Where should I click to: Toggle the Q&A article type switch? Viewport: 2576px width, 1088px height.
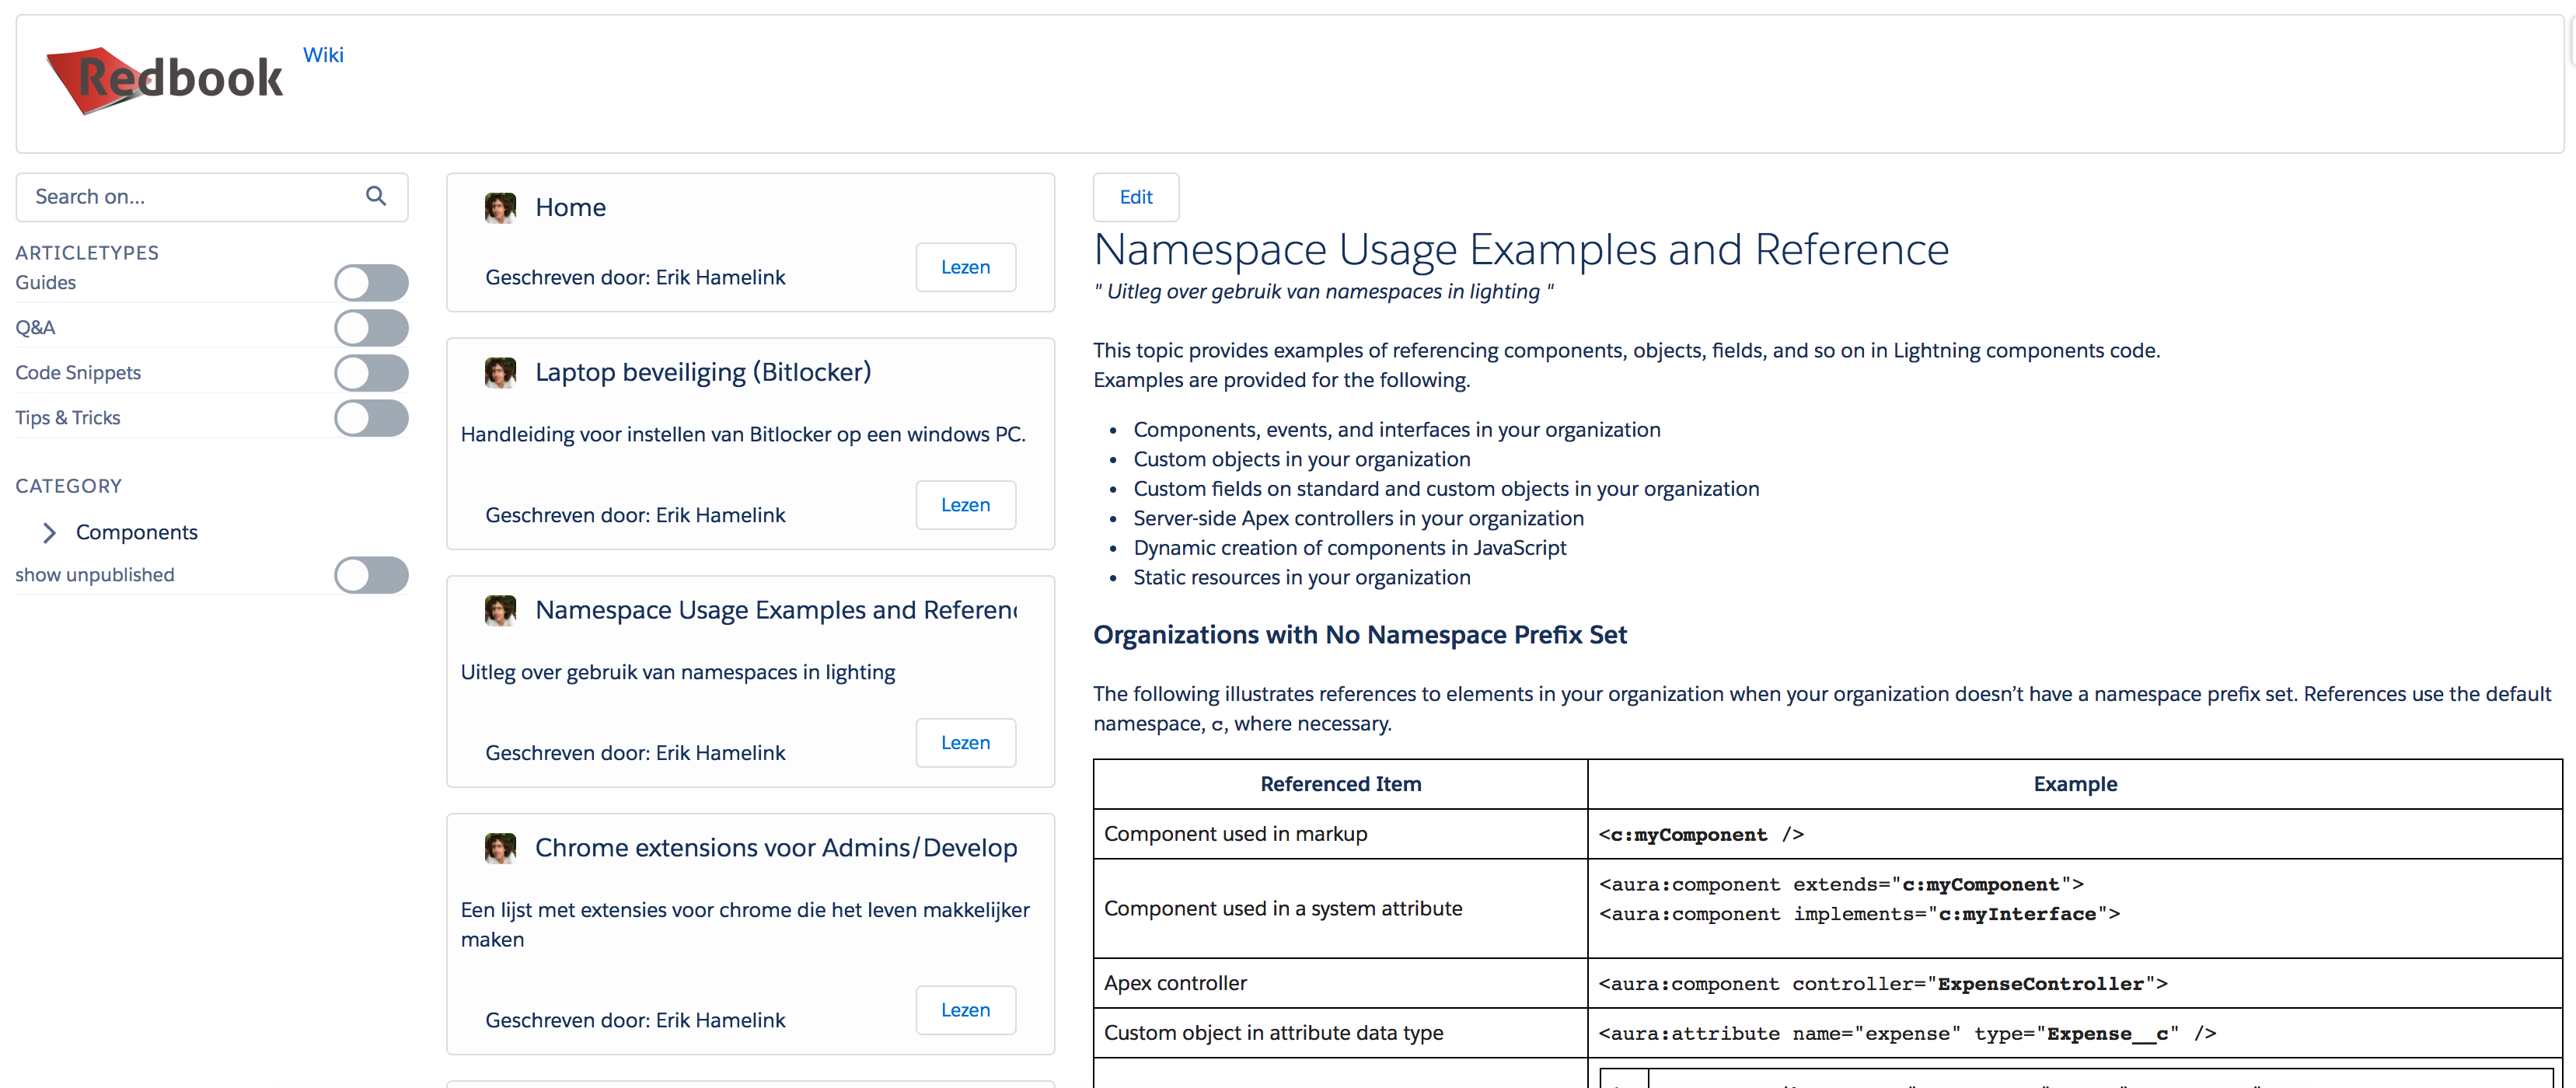pos(371,327)
